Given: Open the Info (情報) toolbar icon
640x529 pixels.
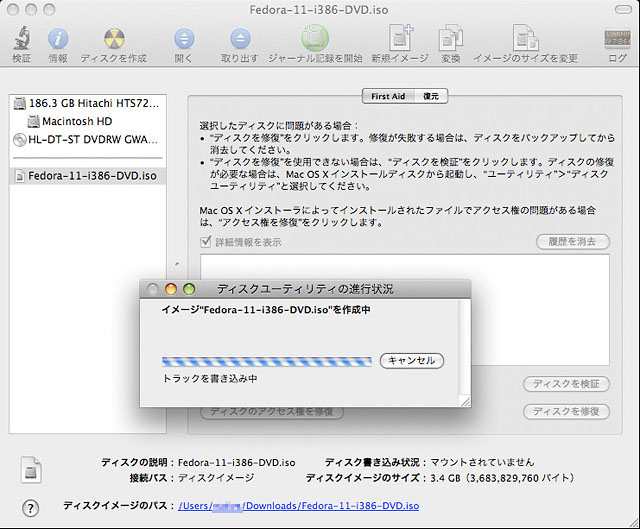Looking at the screenshot, I should click(x=58, y=39).
